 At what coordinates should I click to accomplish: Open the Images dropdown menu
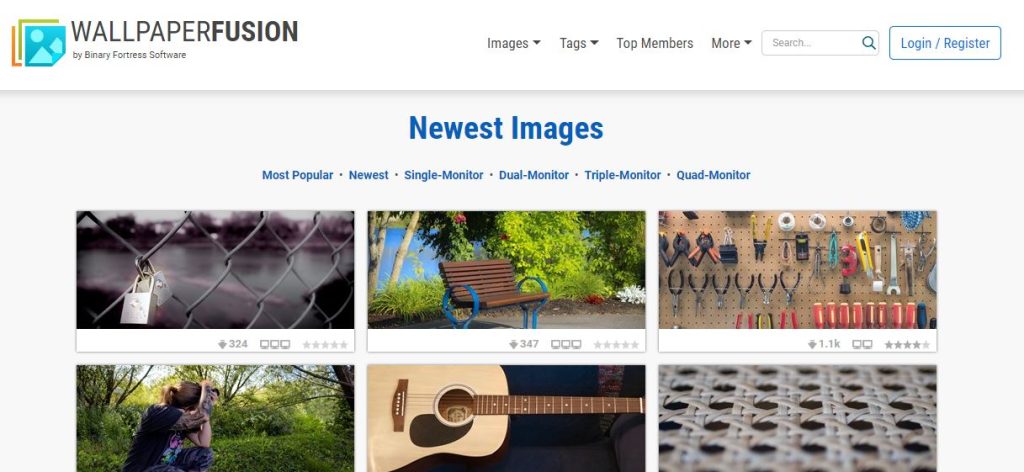[x=514, y=43]
